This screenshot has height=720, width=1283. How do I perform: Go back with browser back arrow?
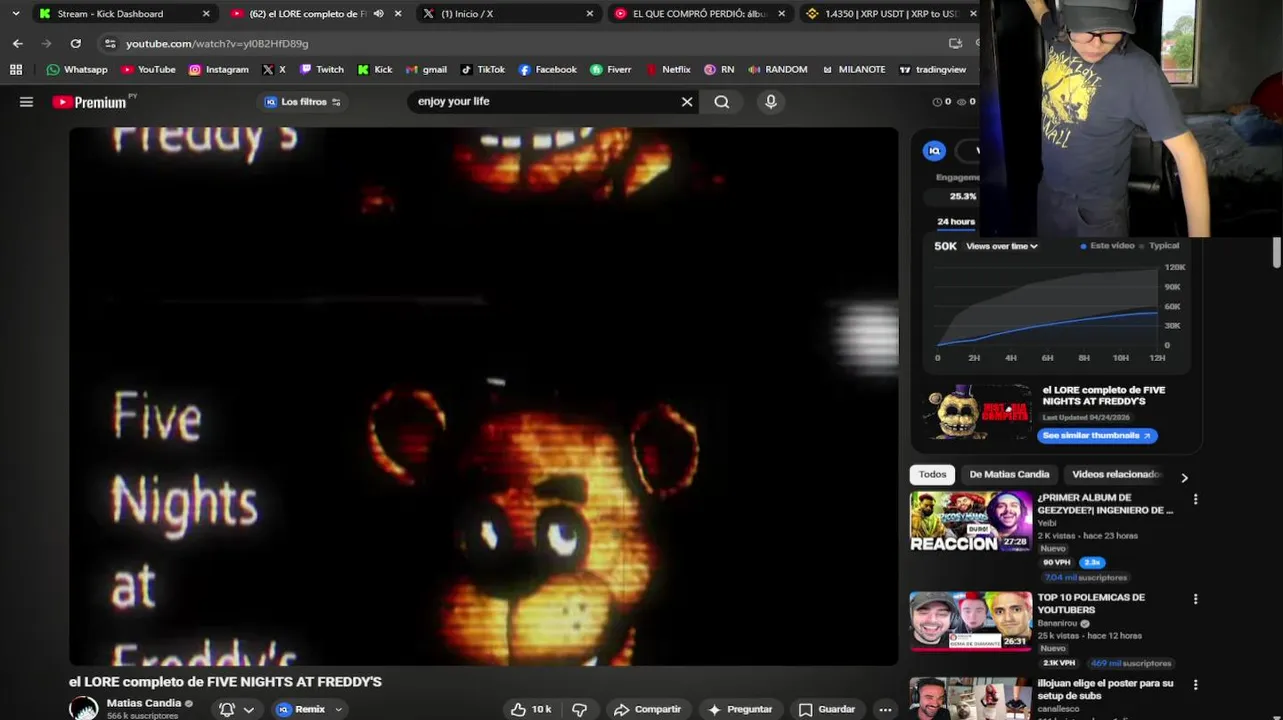point(17,43)
